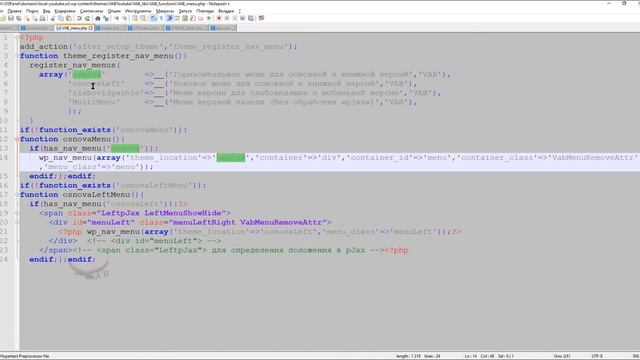Open the Кодировки menu
The height and width of the screenshot is (360, 640).
tap(65, 11)
